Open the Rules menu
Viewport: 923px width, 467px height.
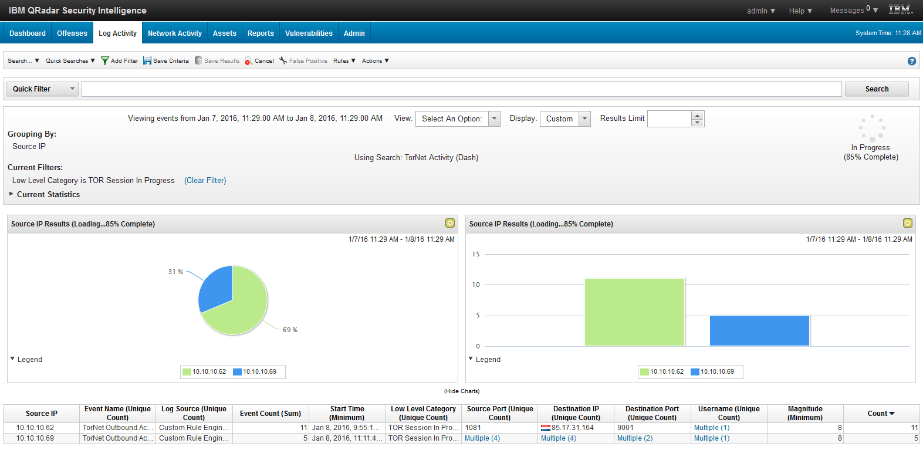click(x=344, y=61)
